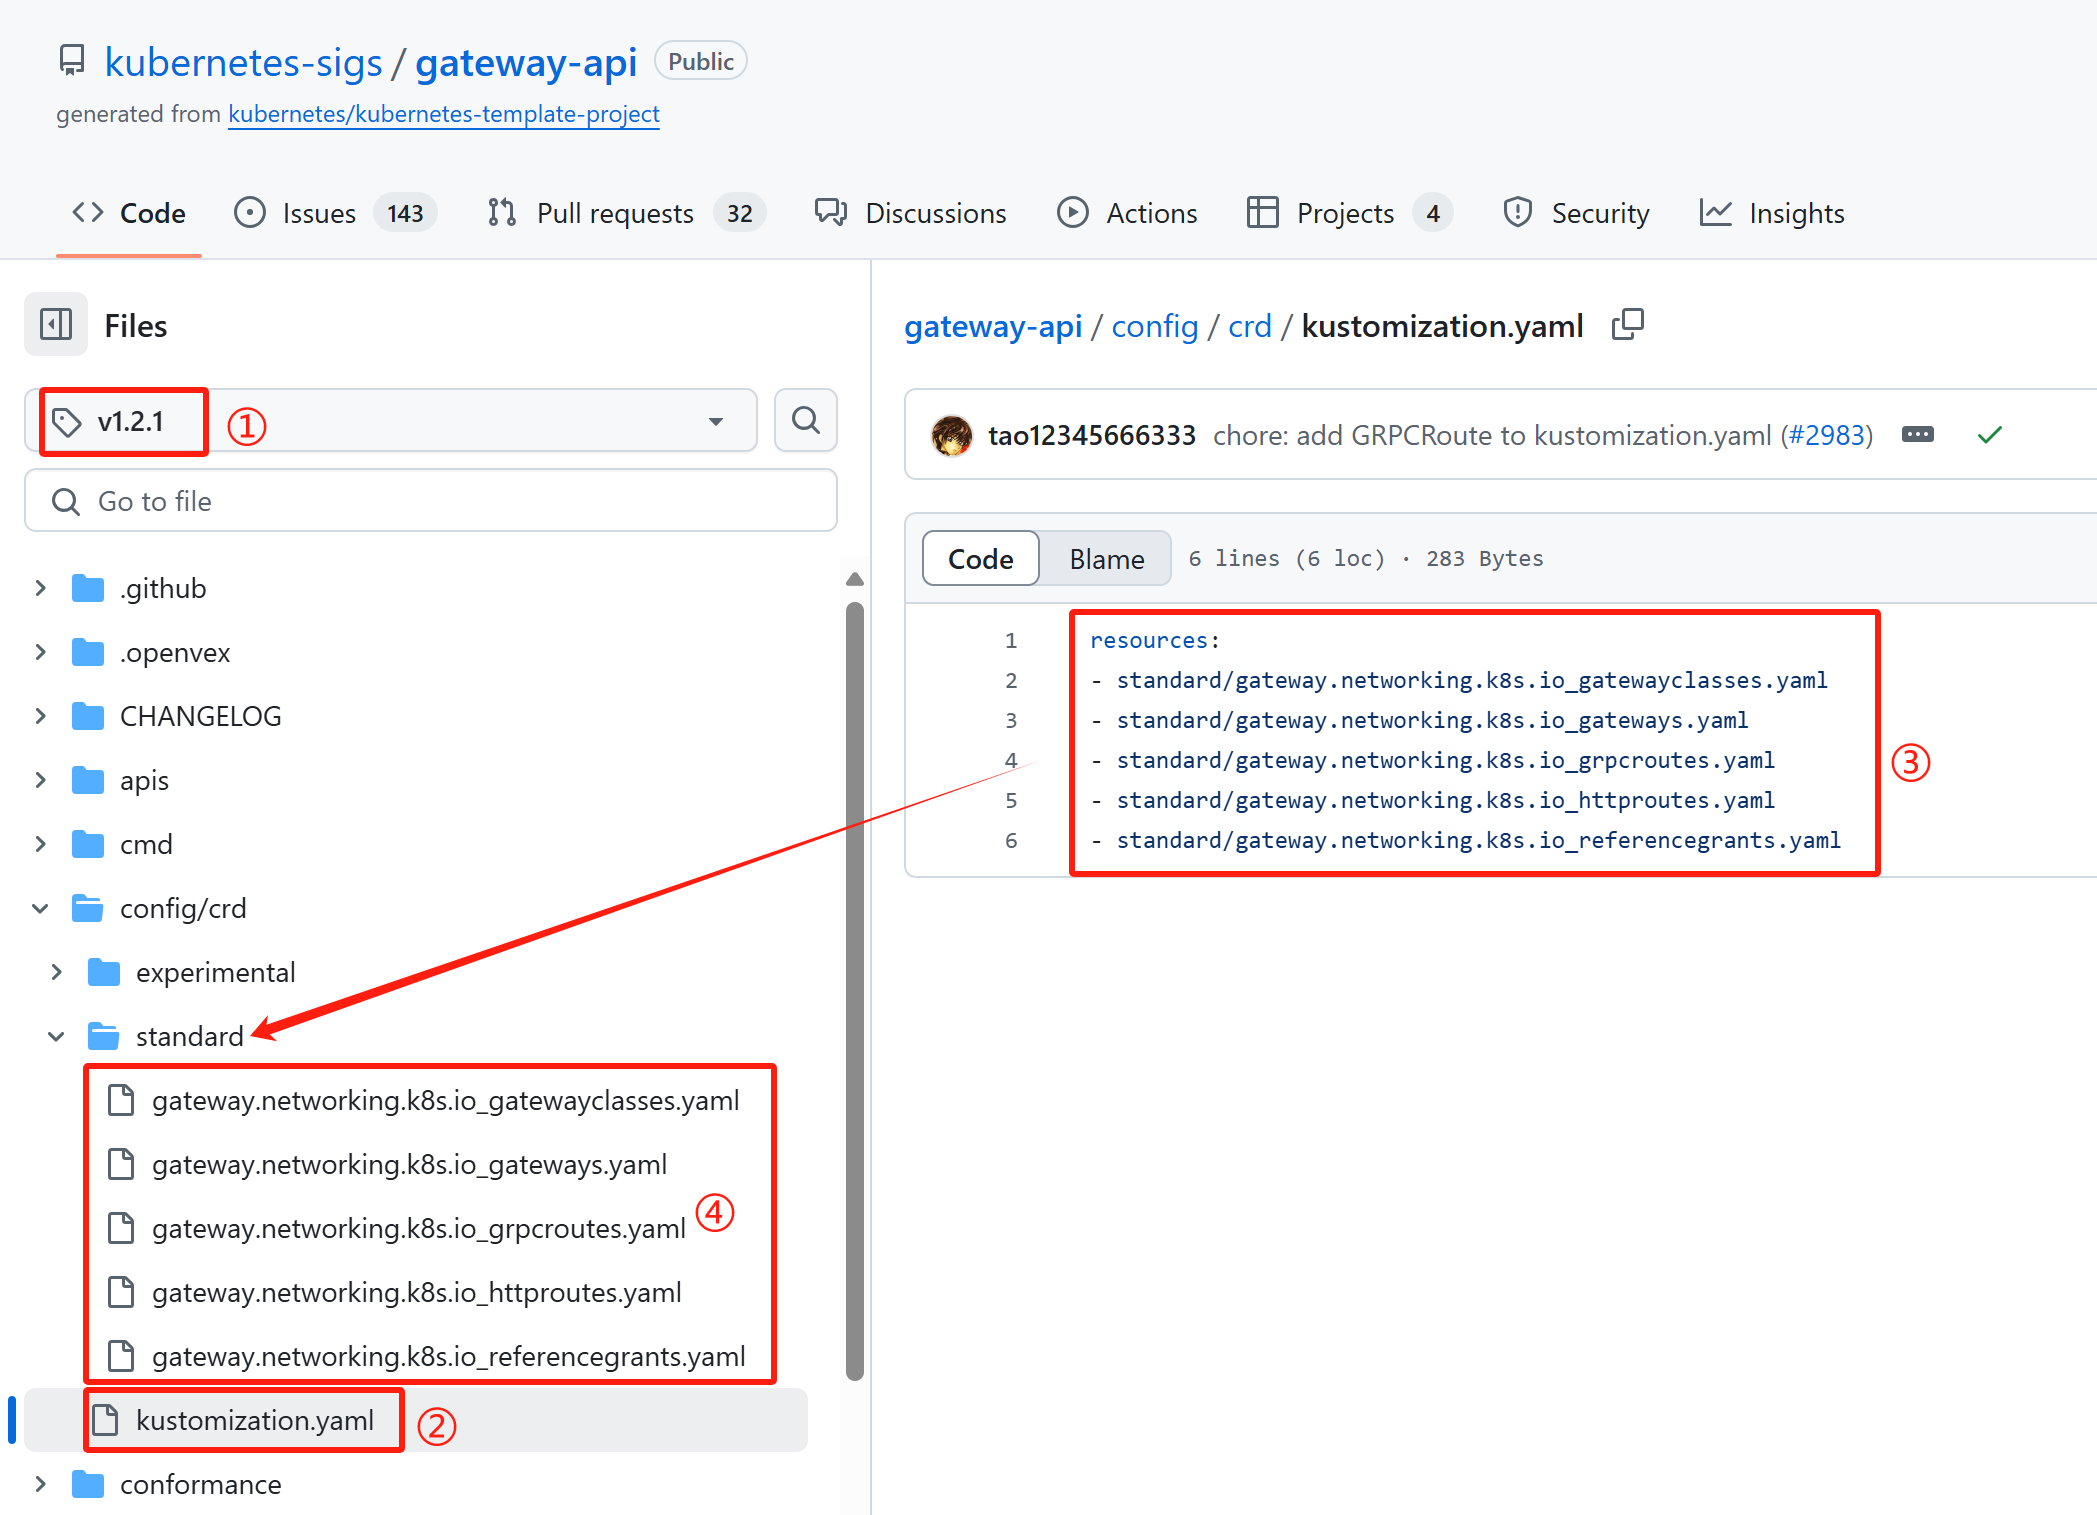The width and height of the screenshot is (2097, 1515).
Task: Open tao12345666333's avatar
Action: click(951, 435)
